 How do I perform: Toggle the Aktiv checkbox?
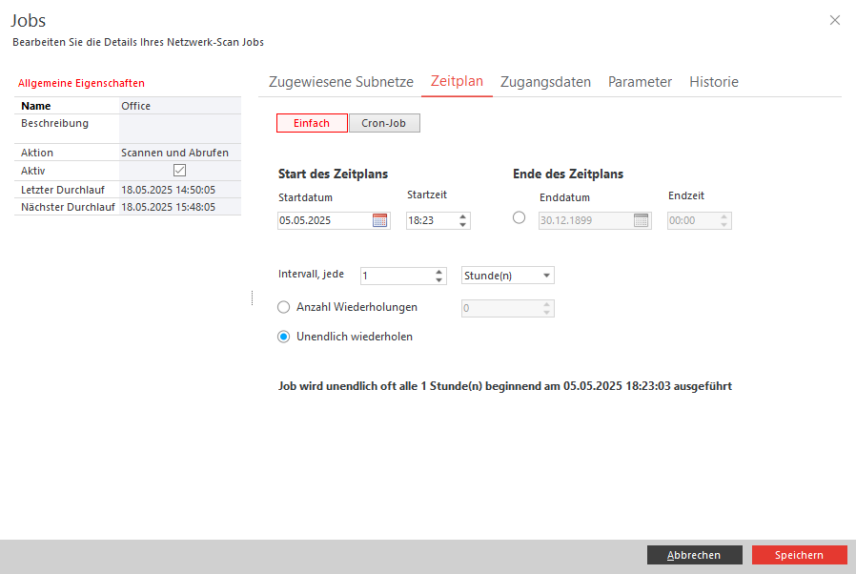180,171
